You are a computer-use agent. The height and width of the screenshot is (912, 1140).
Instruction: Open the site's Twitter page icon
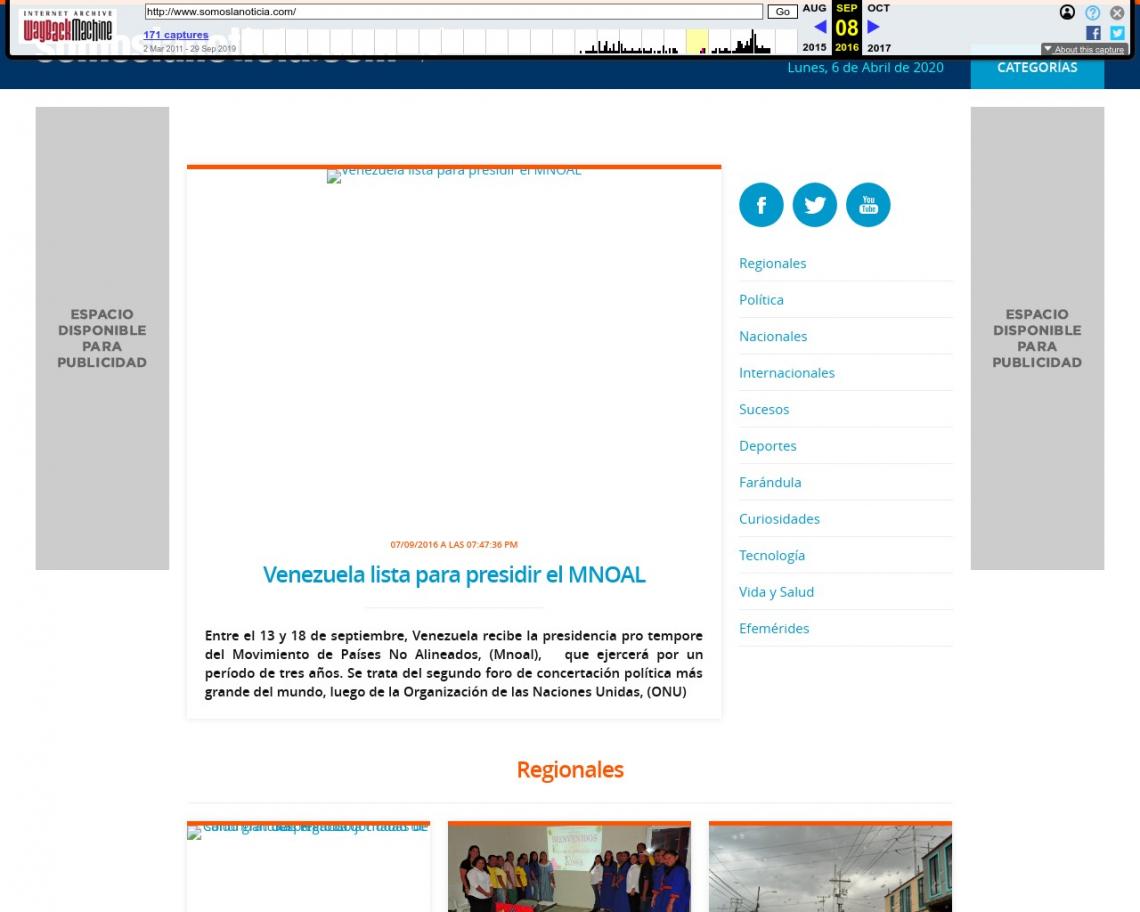coord(814,204)
